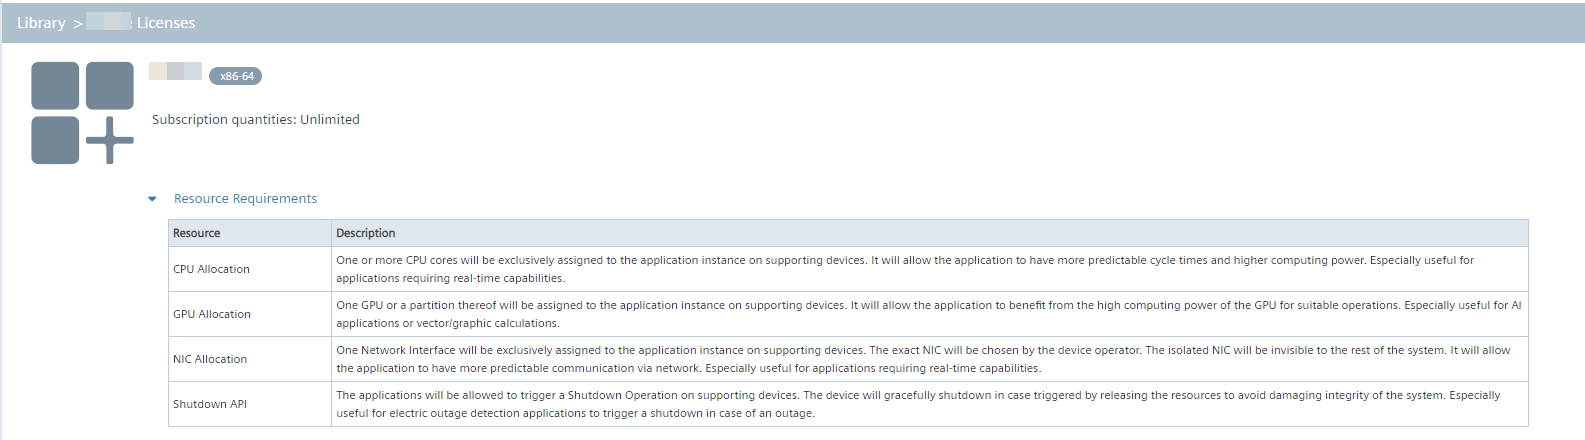Click the Library breadcrumb link
Screen dimensions: 1585x440
(41, 23)
